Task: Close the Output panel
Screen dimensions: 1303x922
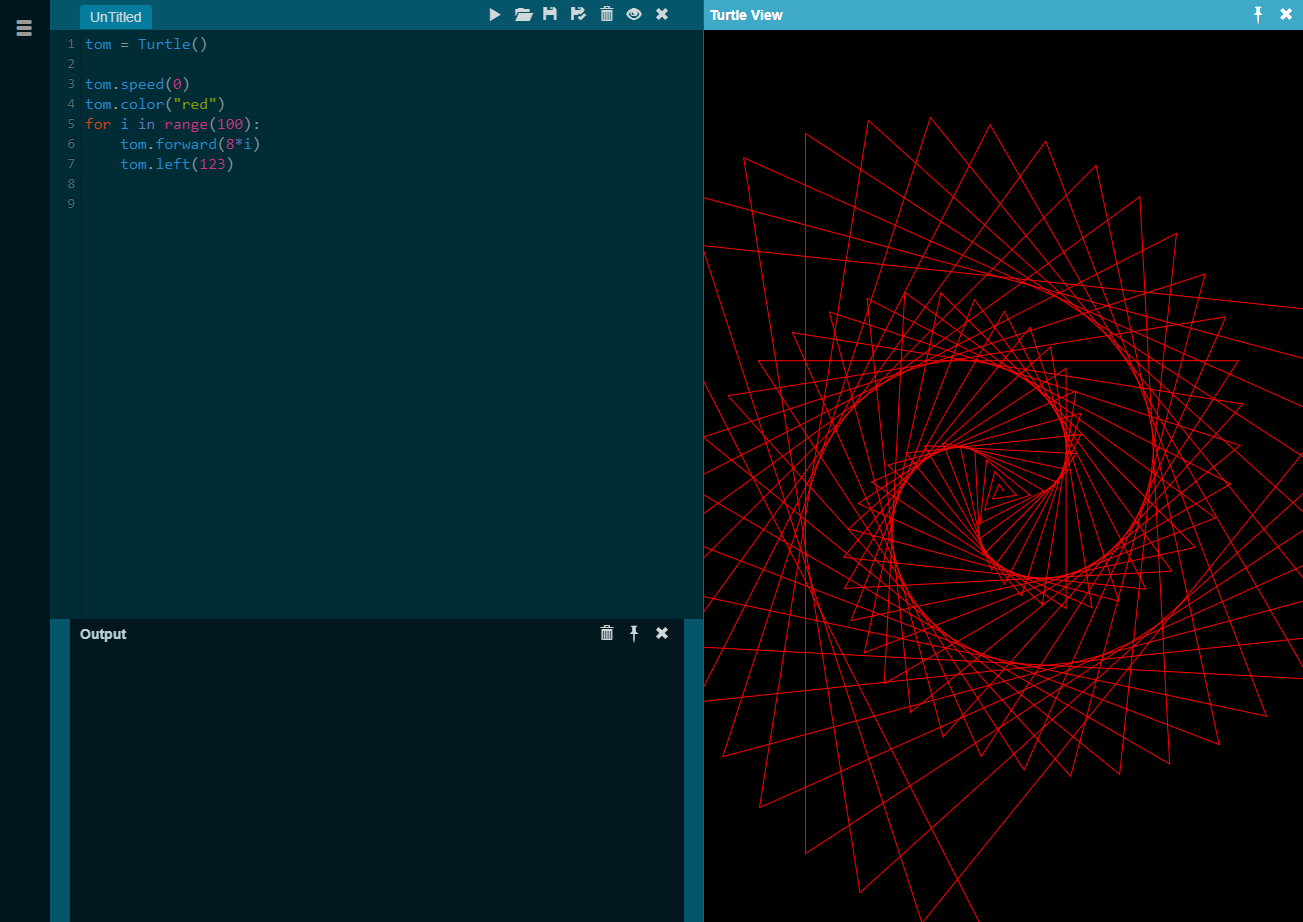Action: [x=661, y=633]
